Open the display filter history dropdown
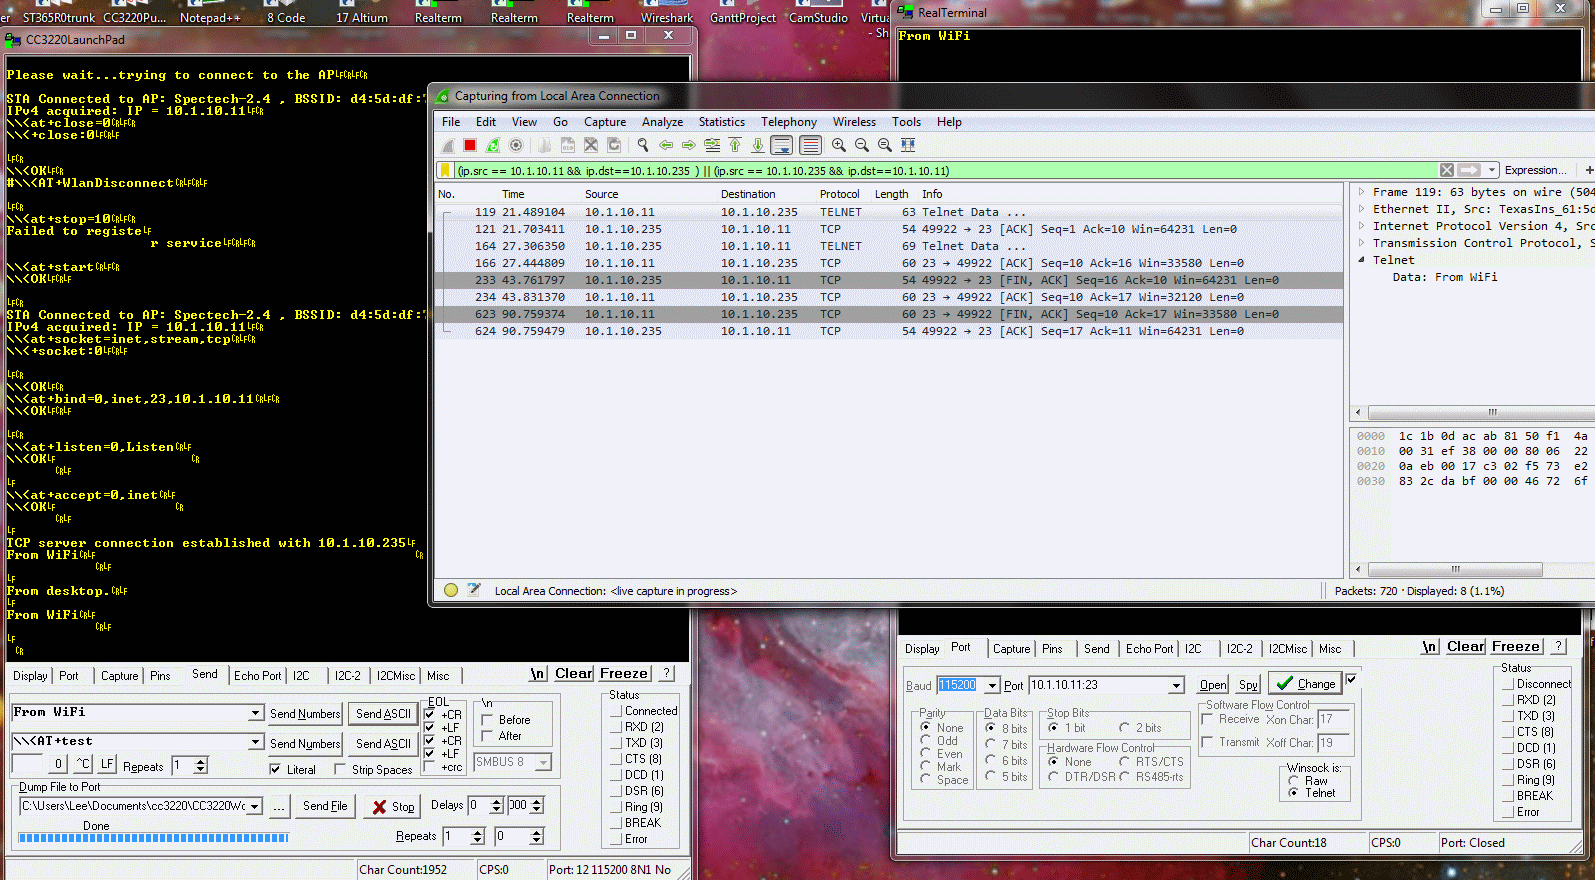Viewport: 1595px width, 880px height. pyautogui.click(x=1491, y=170)
